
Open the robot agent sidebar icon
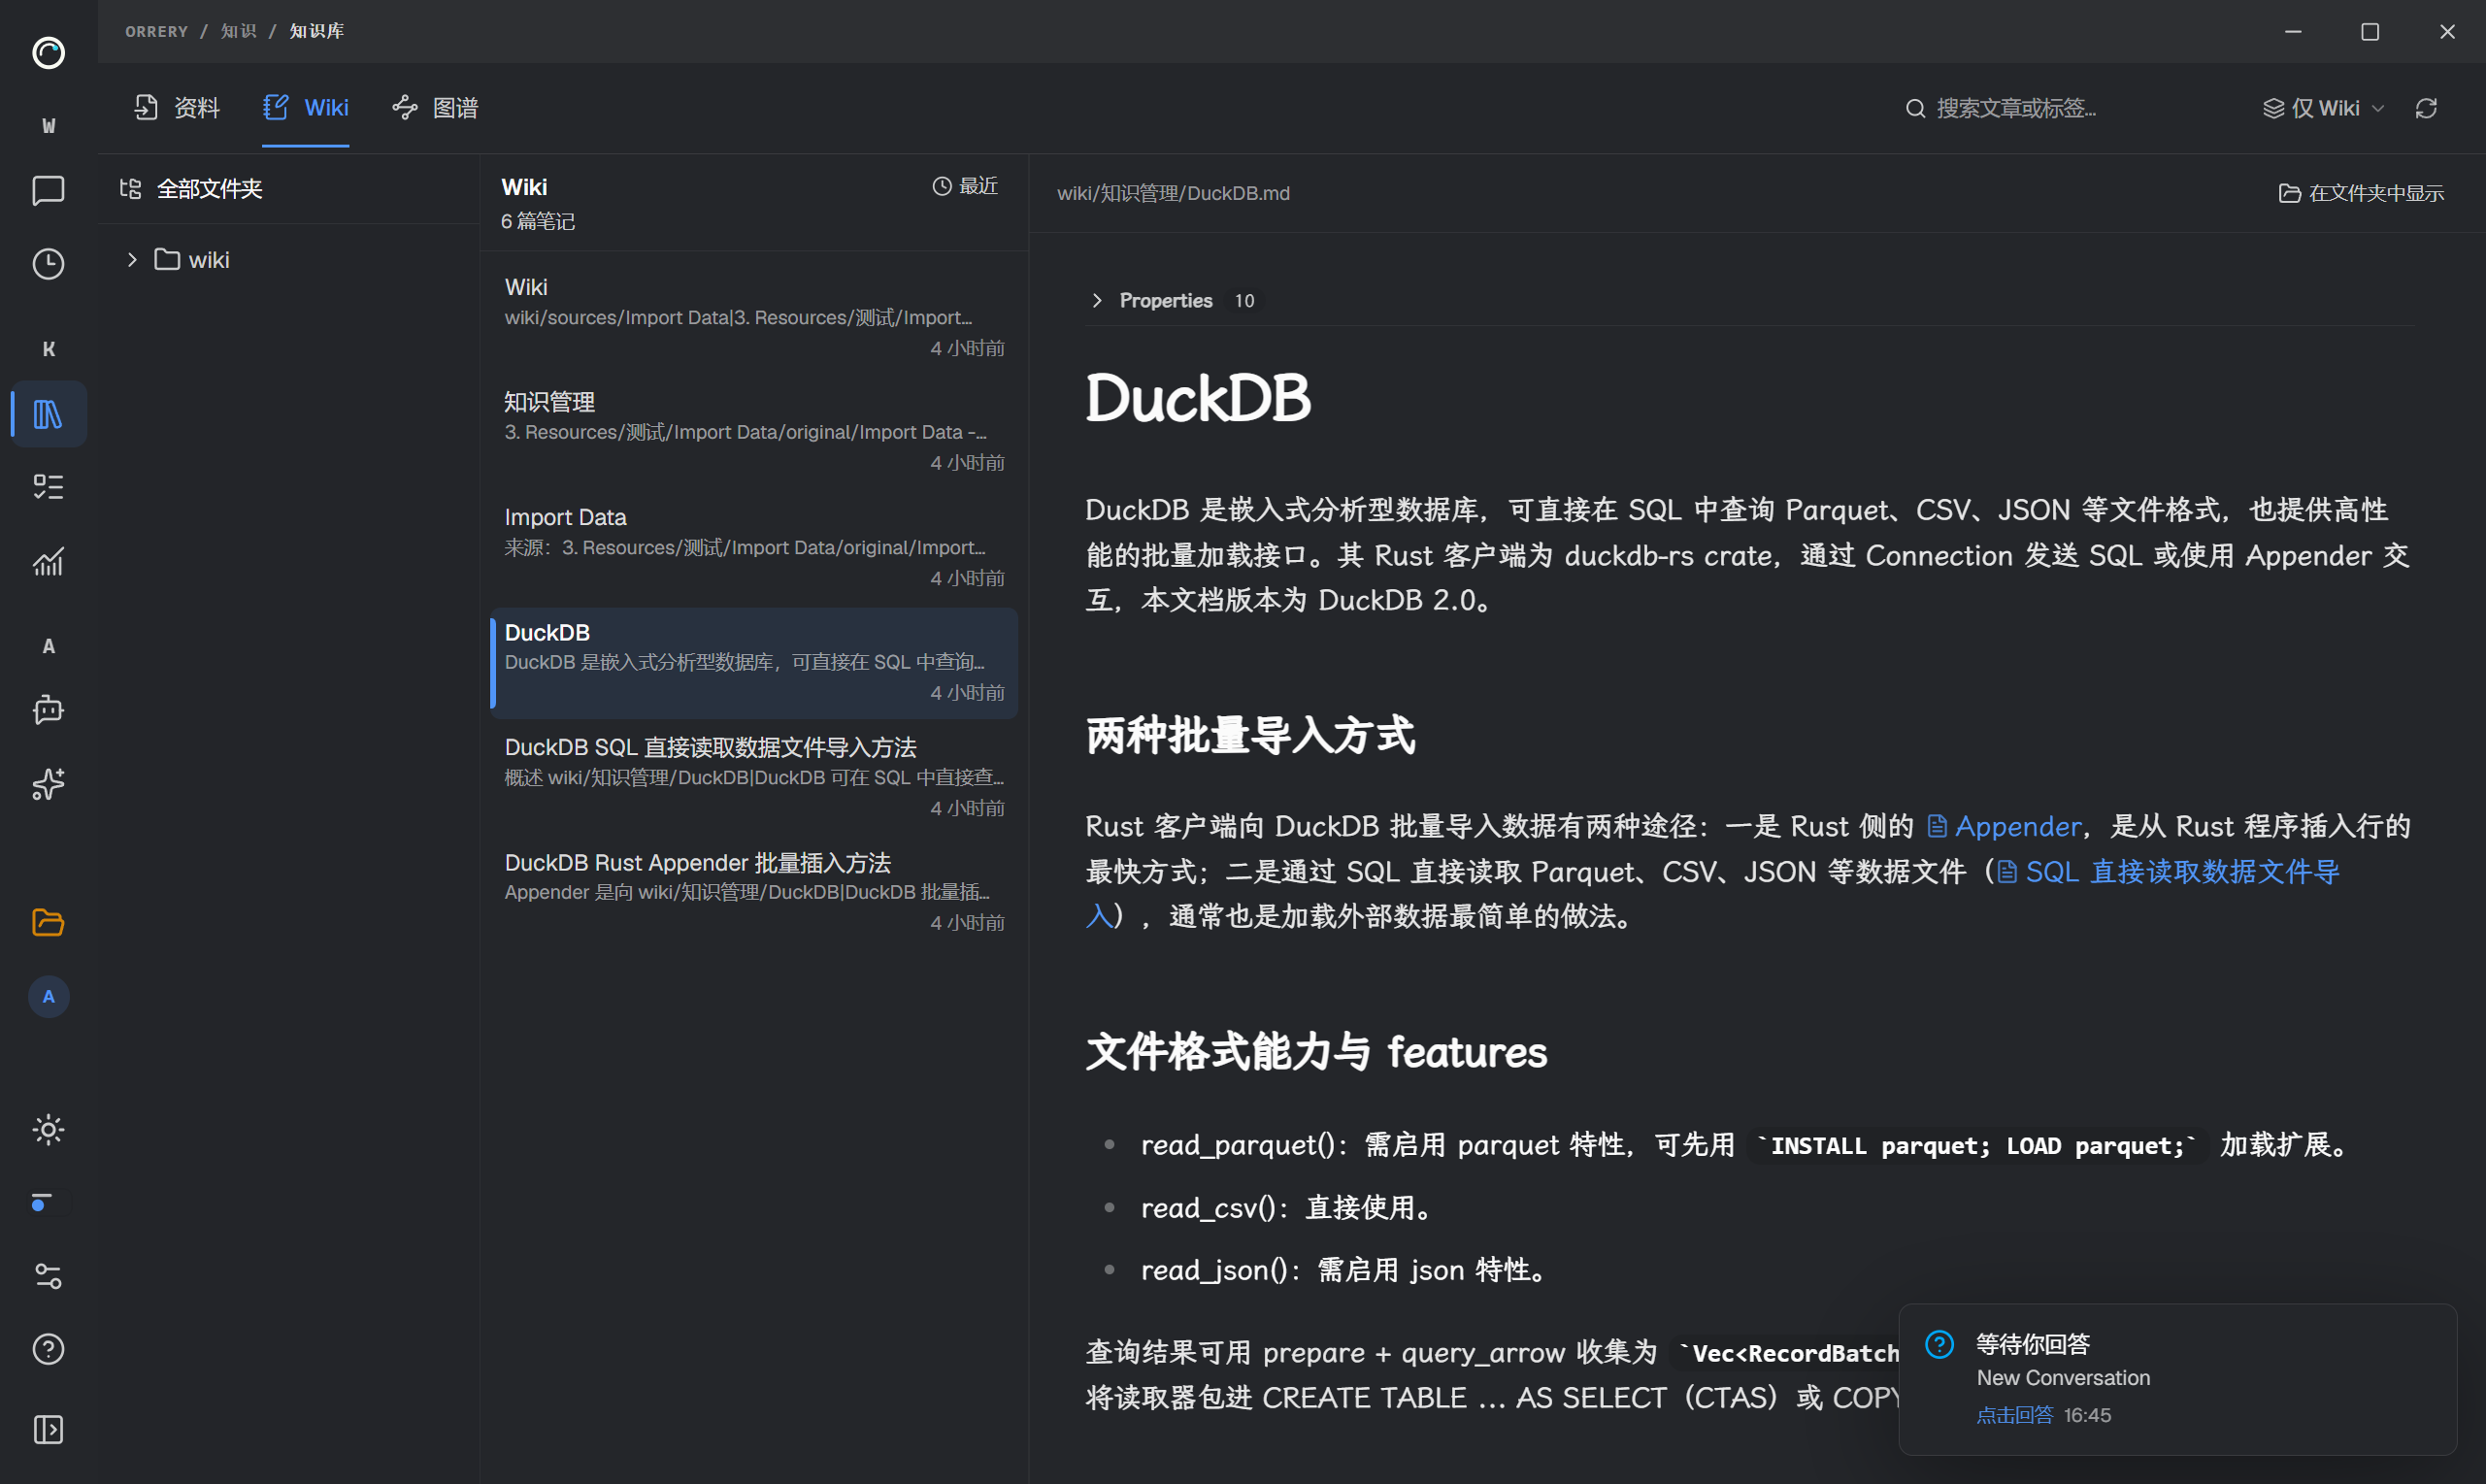pyautogui.click(x=48, y=710)
